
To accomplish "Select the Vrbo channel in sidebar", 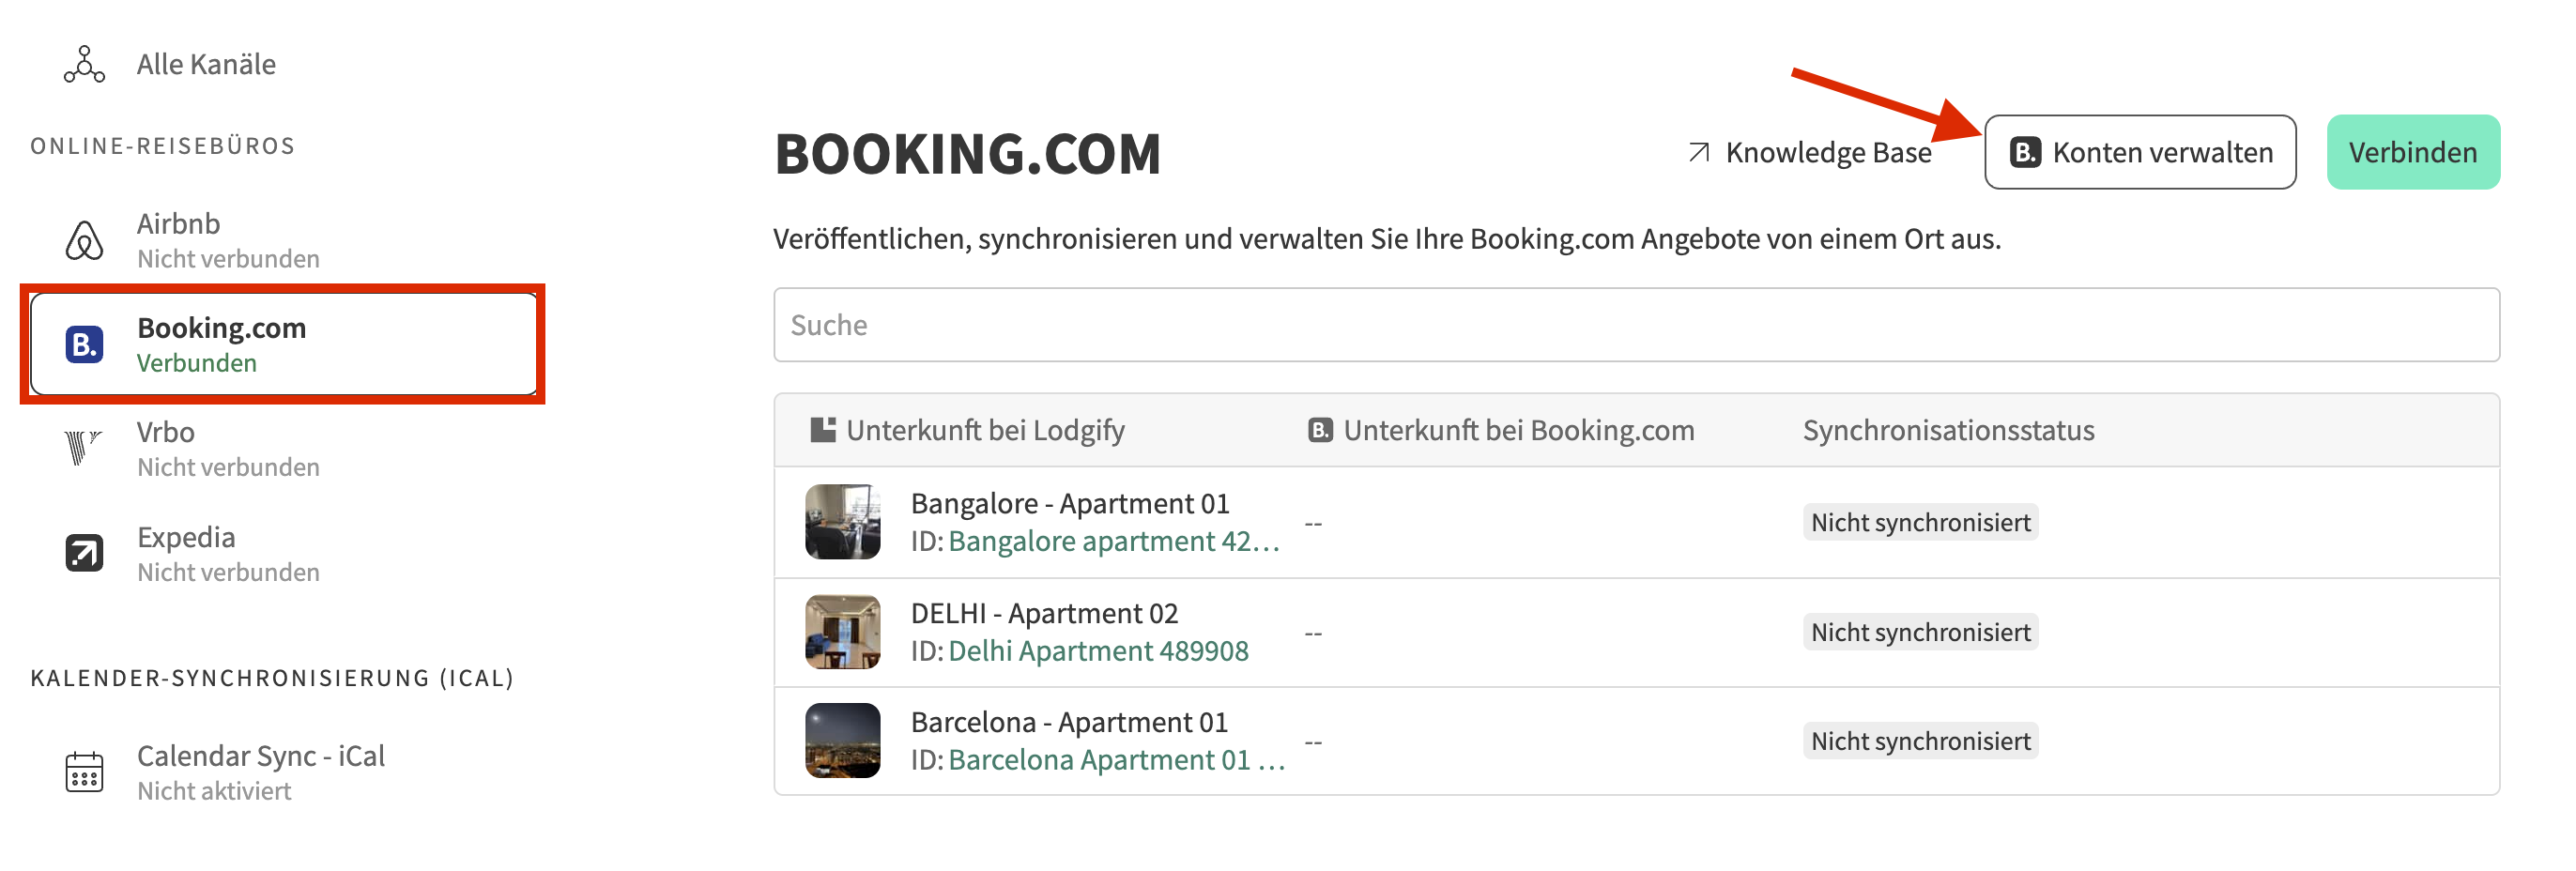I will point(282,449).
